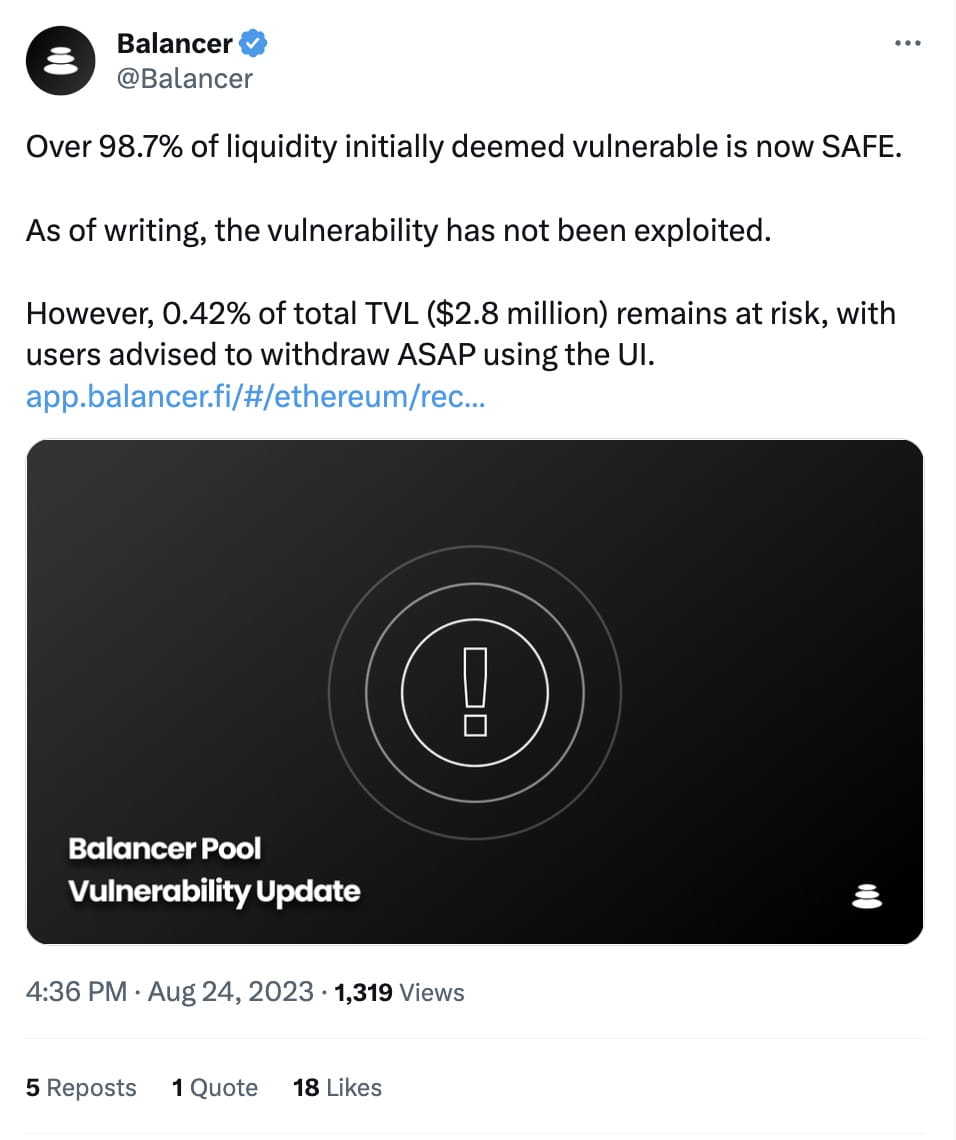The image size is (956, 1140).
Task: Click the 5 Reposts count
Action: pos(81,1087)
